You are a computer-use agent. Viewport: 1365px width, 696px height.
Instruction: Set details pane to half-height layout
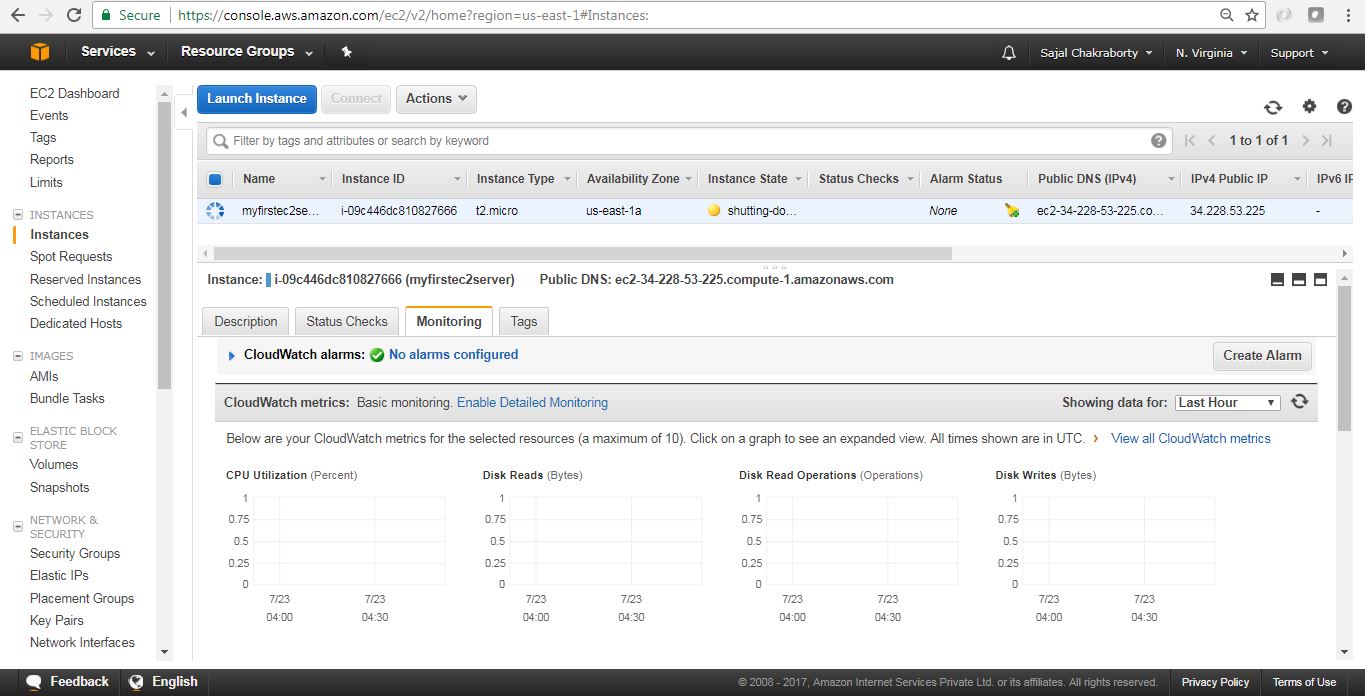coord(1299,280)
